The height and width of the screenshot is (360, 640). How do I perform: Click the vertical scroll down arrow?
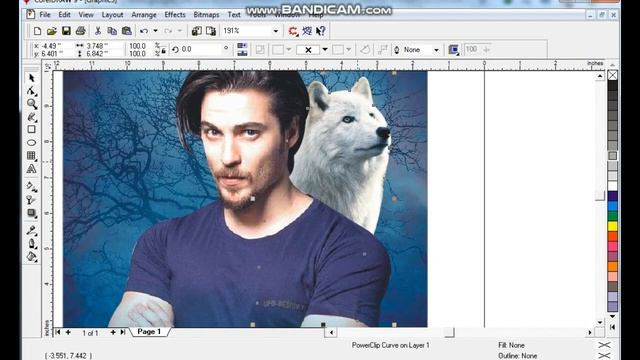coord(600,322)
